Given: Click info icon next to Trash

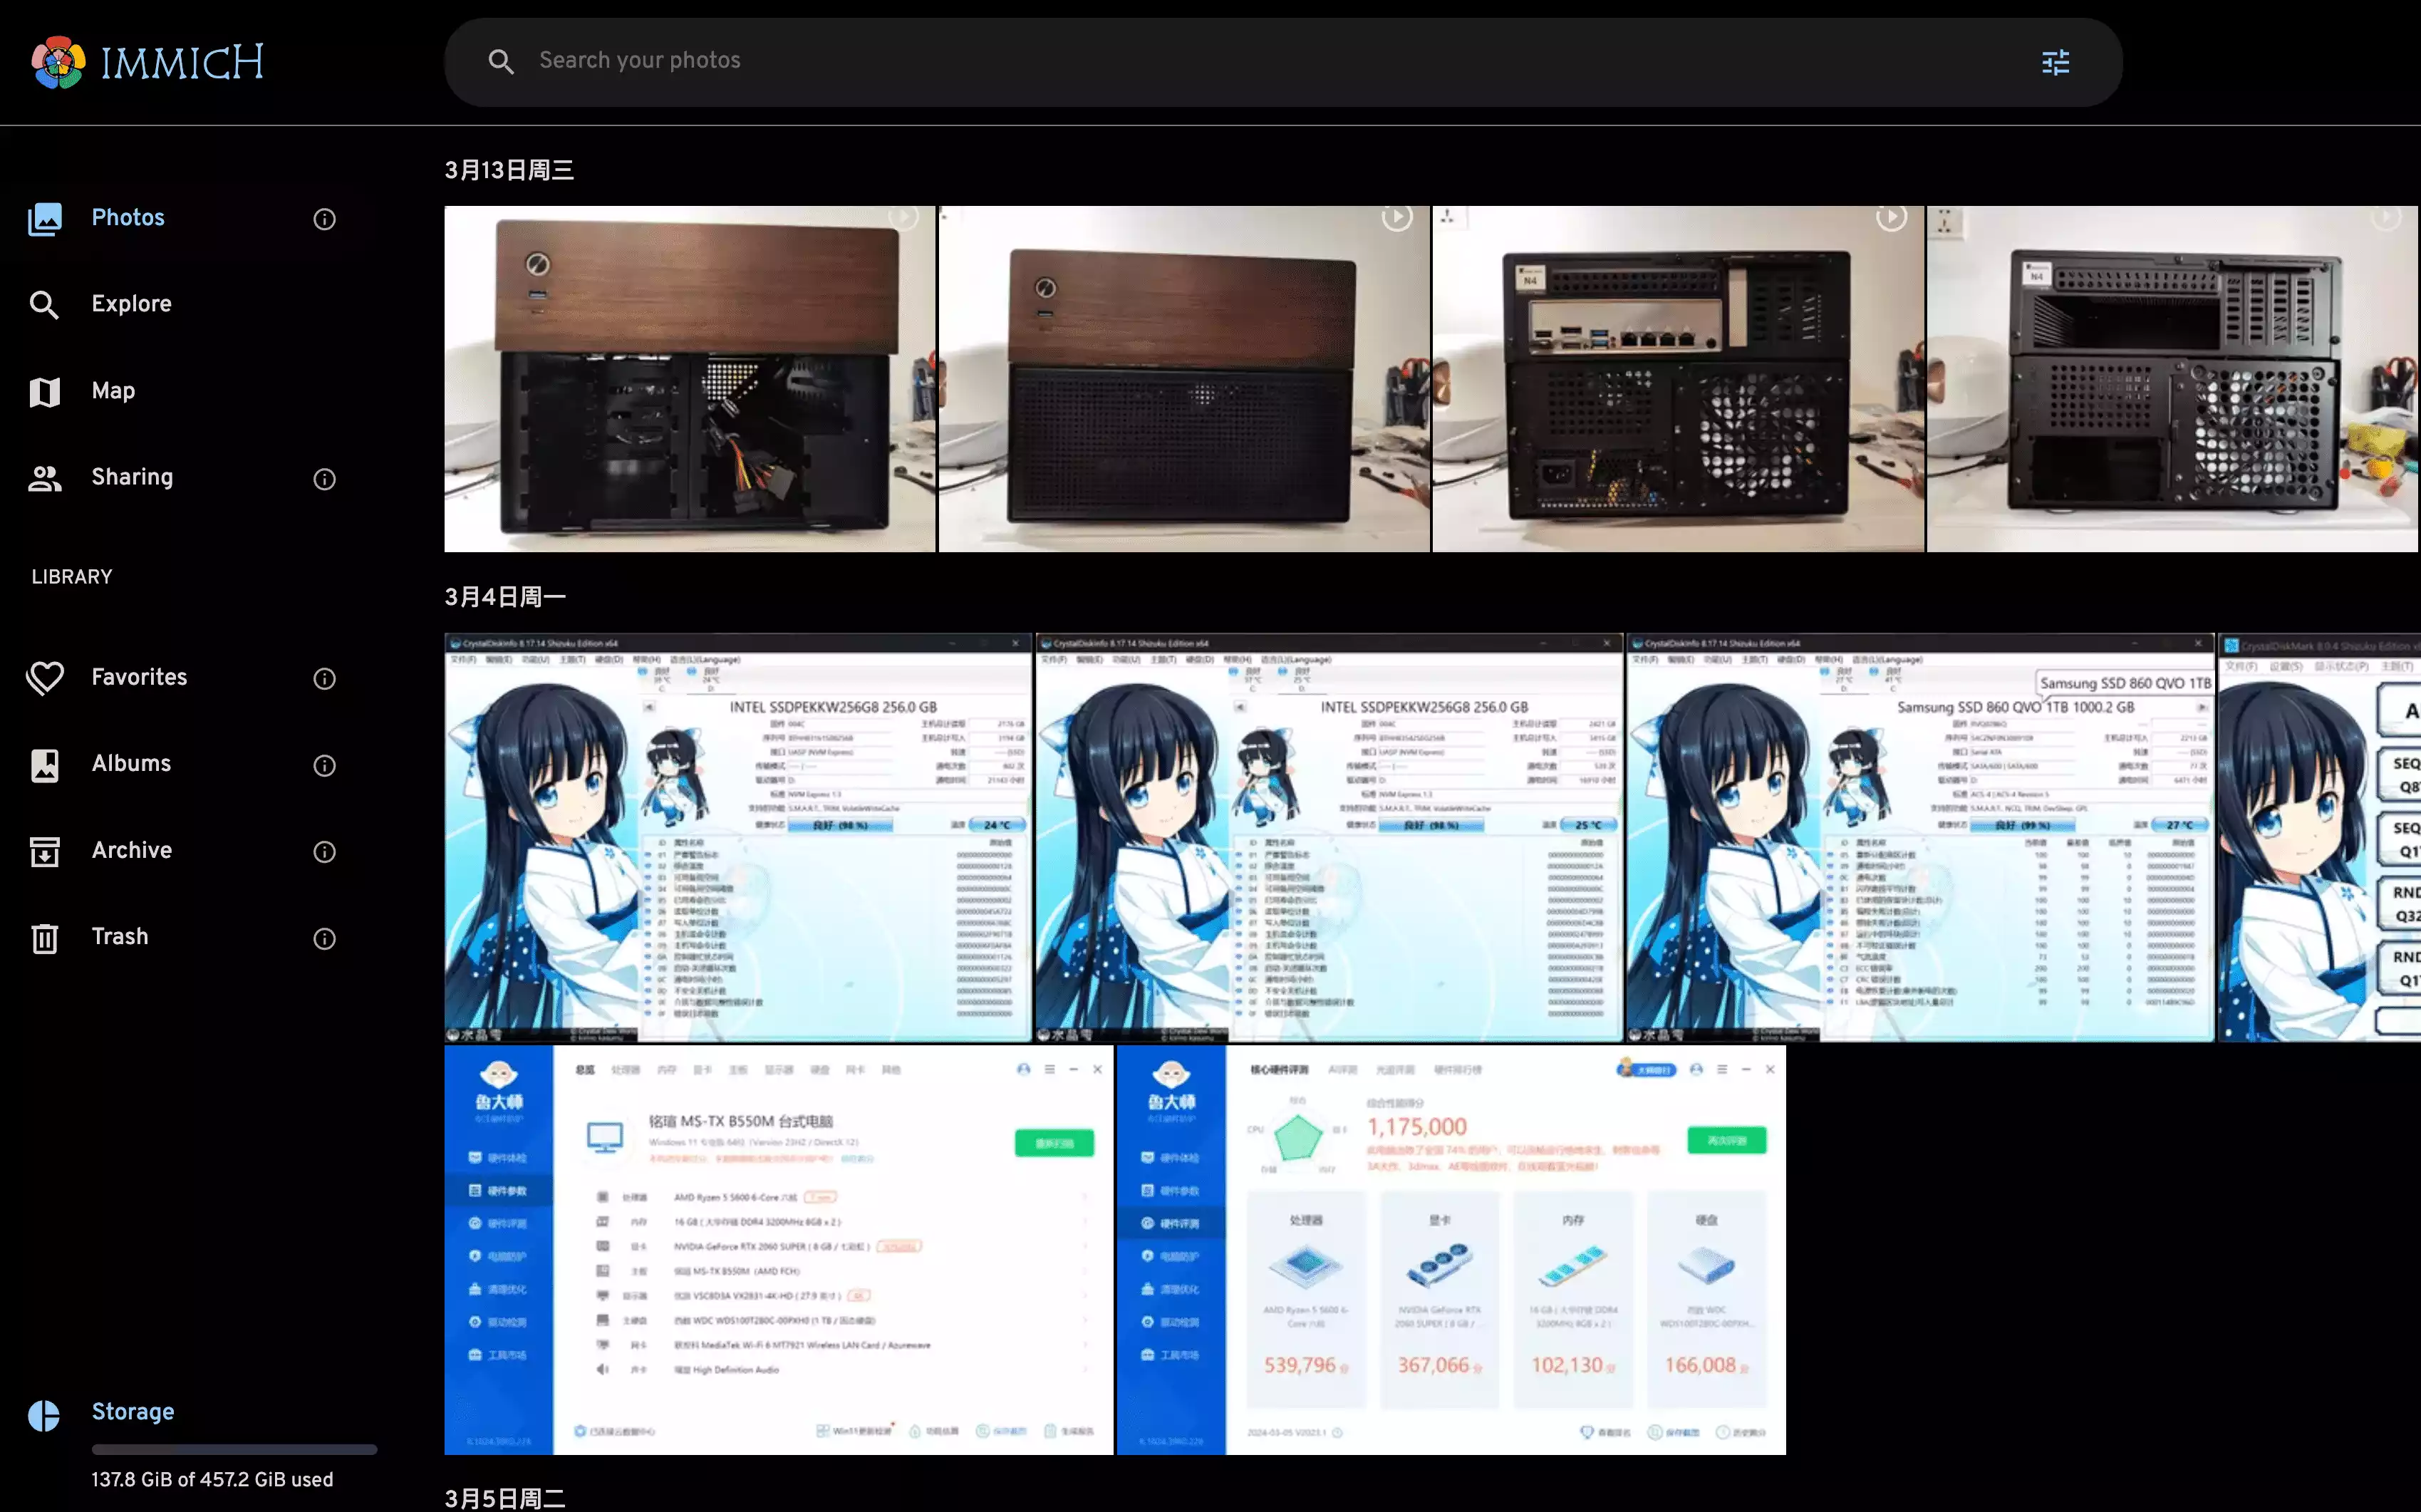Looking at the screenshot, I should [x=324, y=939].
